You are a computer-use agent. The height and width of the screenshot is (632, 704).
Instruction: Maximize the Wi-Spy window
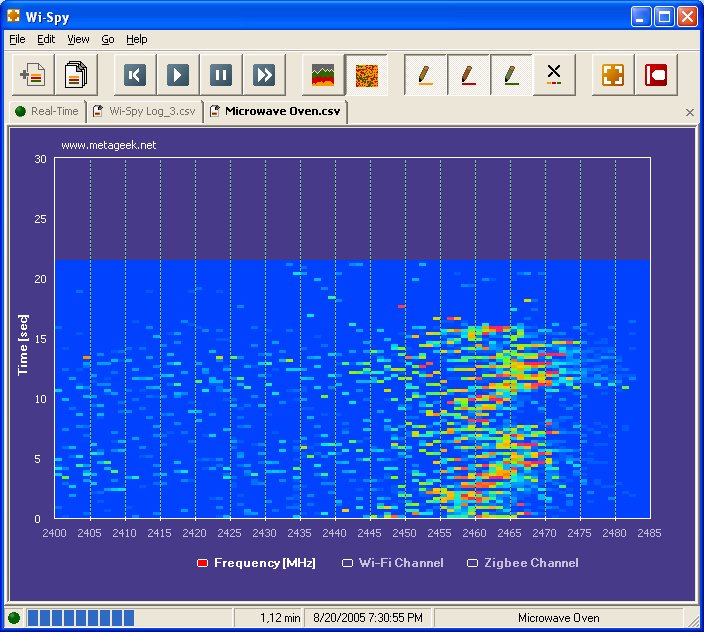coord(664,17)
